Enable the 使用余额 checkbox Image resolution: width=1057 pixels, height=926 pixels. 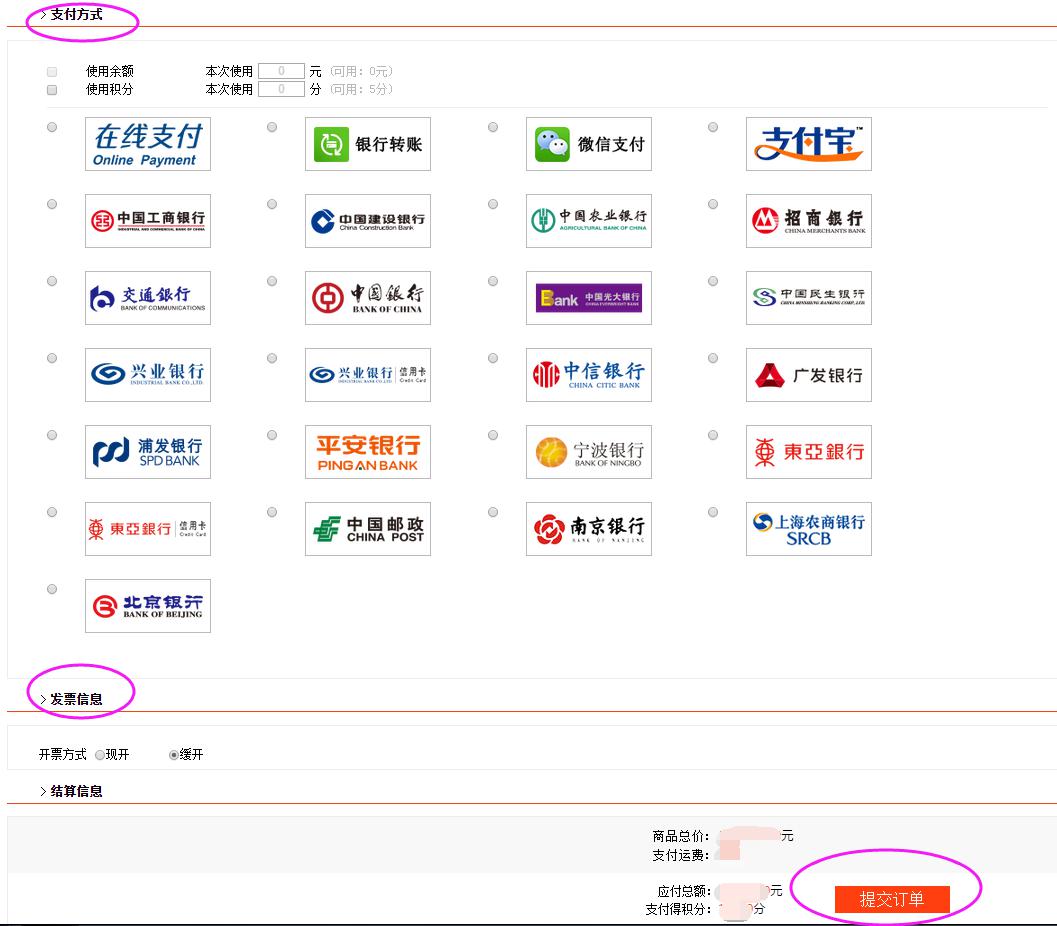52,71
